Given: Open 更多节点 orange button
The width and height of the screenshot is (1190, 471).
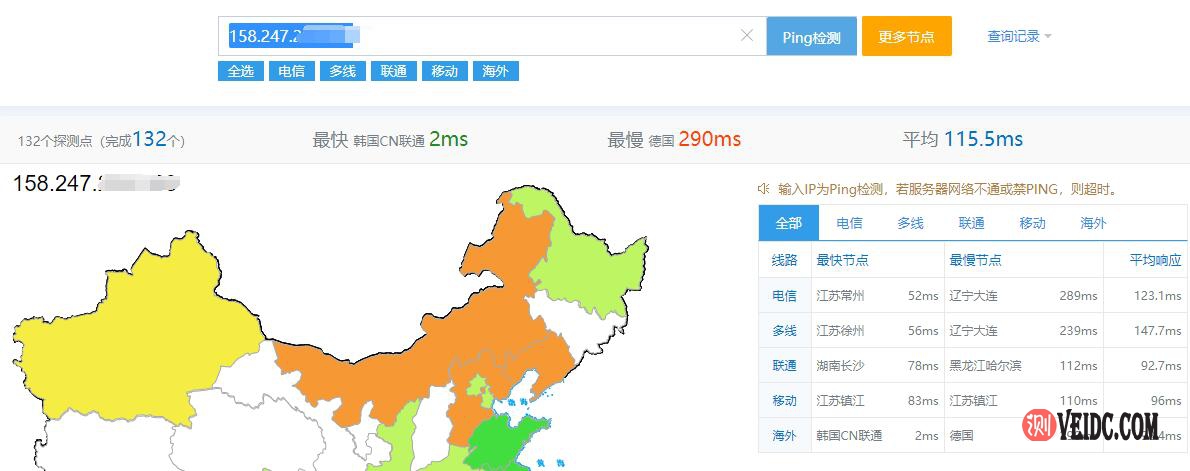Looking at the screenshot, I should (906, 36).
